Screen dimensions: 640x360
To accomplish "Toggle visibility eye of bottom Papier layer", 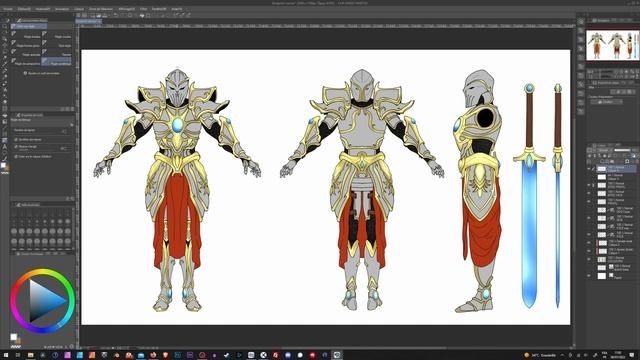I will click(589, 276).
